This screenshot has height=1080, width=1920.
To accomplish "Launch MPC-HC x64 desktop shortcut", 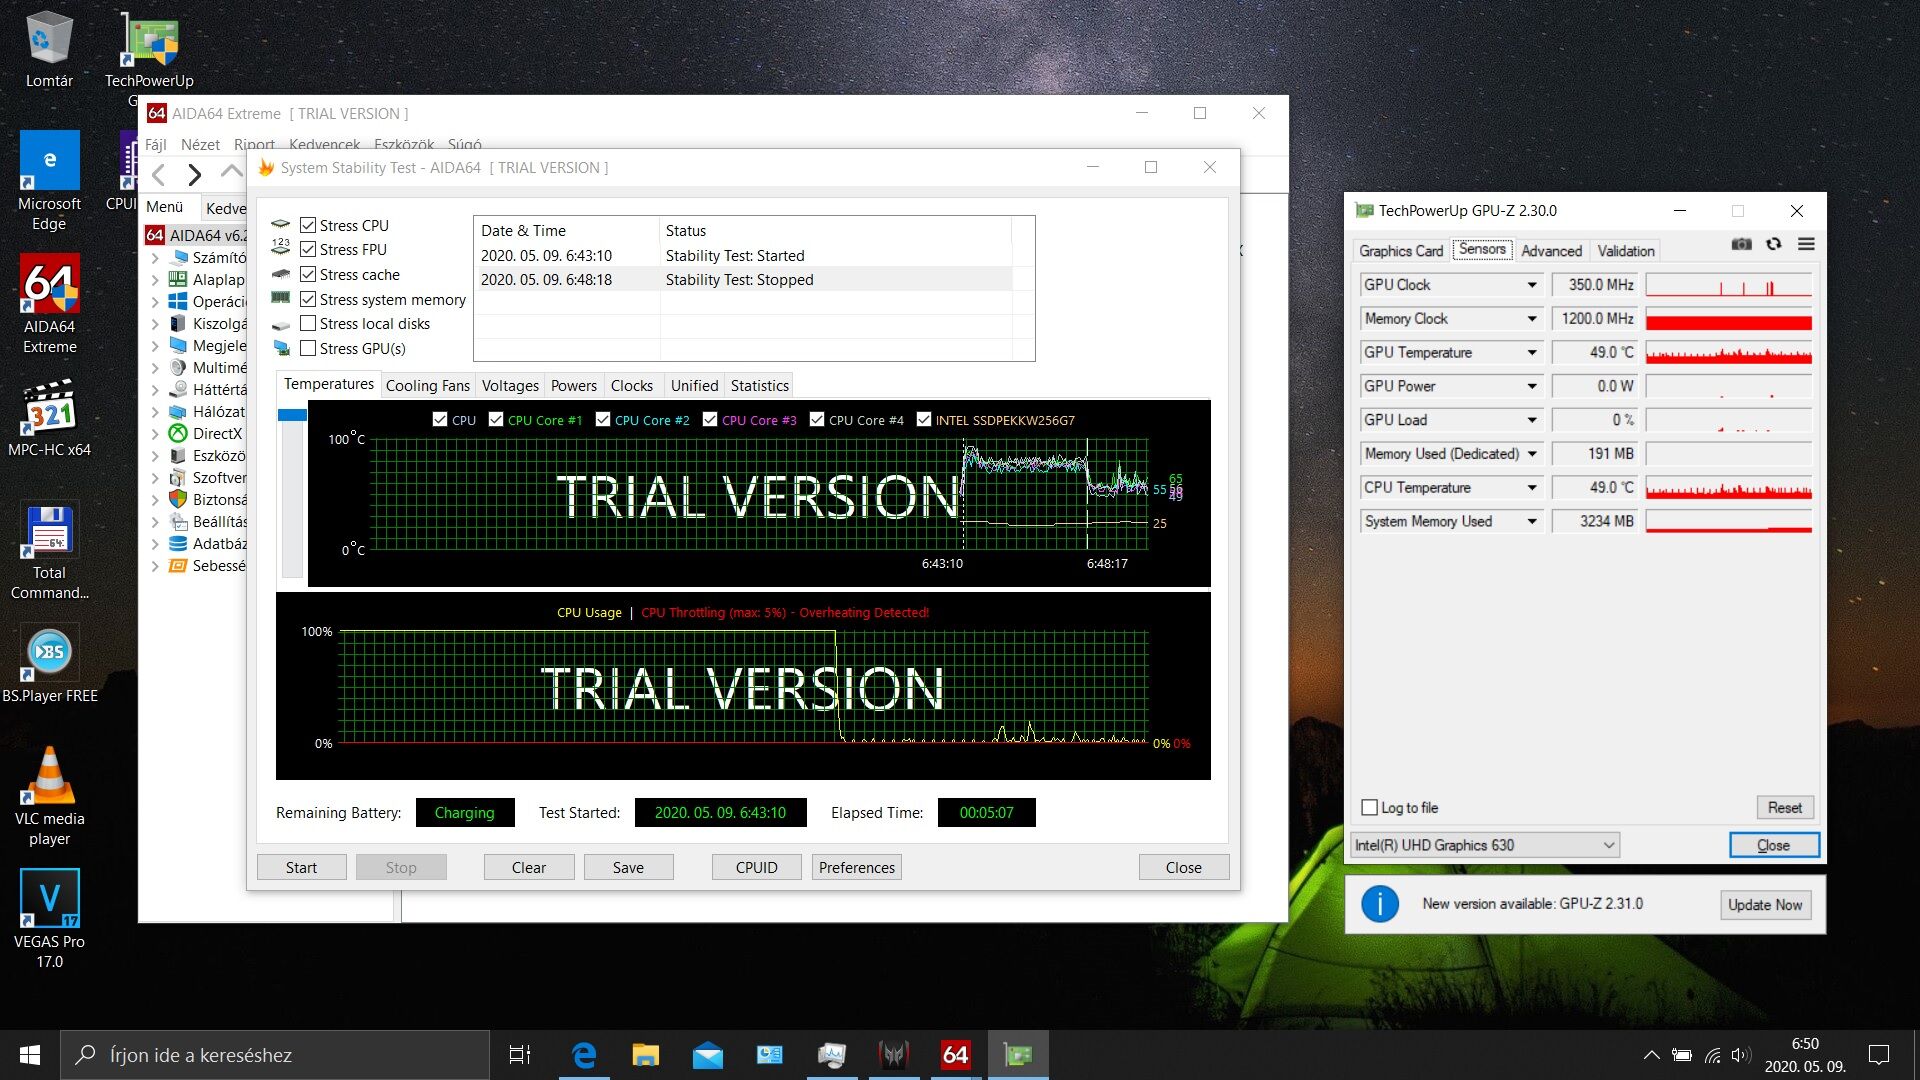I will (49, 418).
